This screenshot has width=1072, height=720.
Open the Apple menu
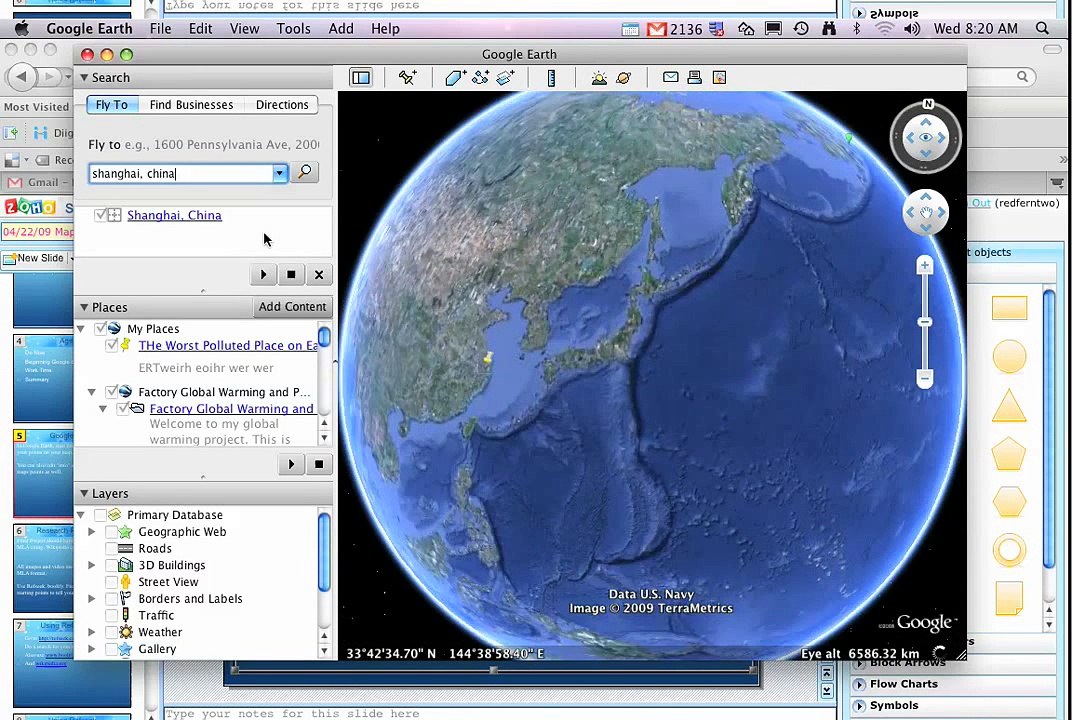pos(22,29)
